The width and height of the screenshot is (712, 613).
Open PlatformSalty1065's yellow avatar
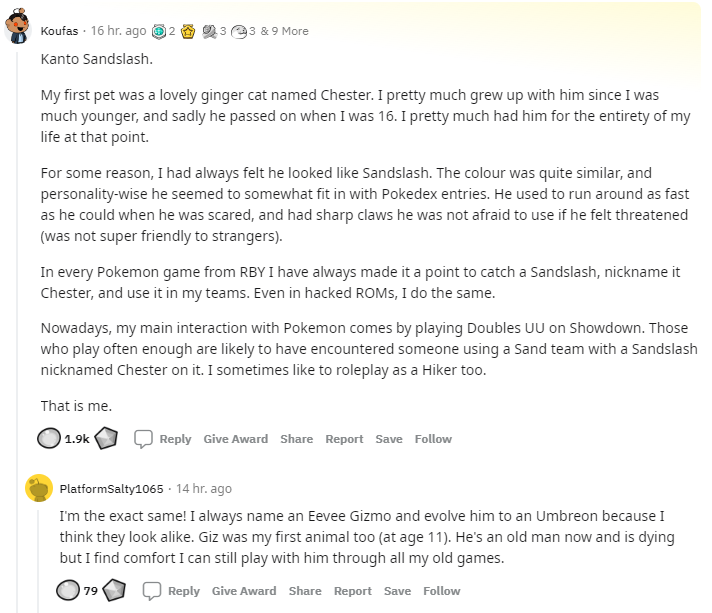pos(39,488)
